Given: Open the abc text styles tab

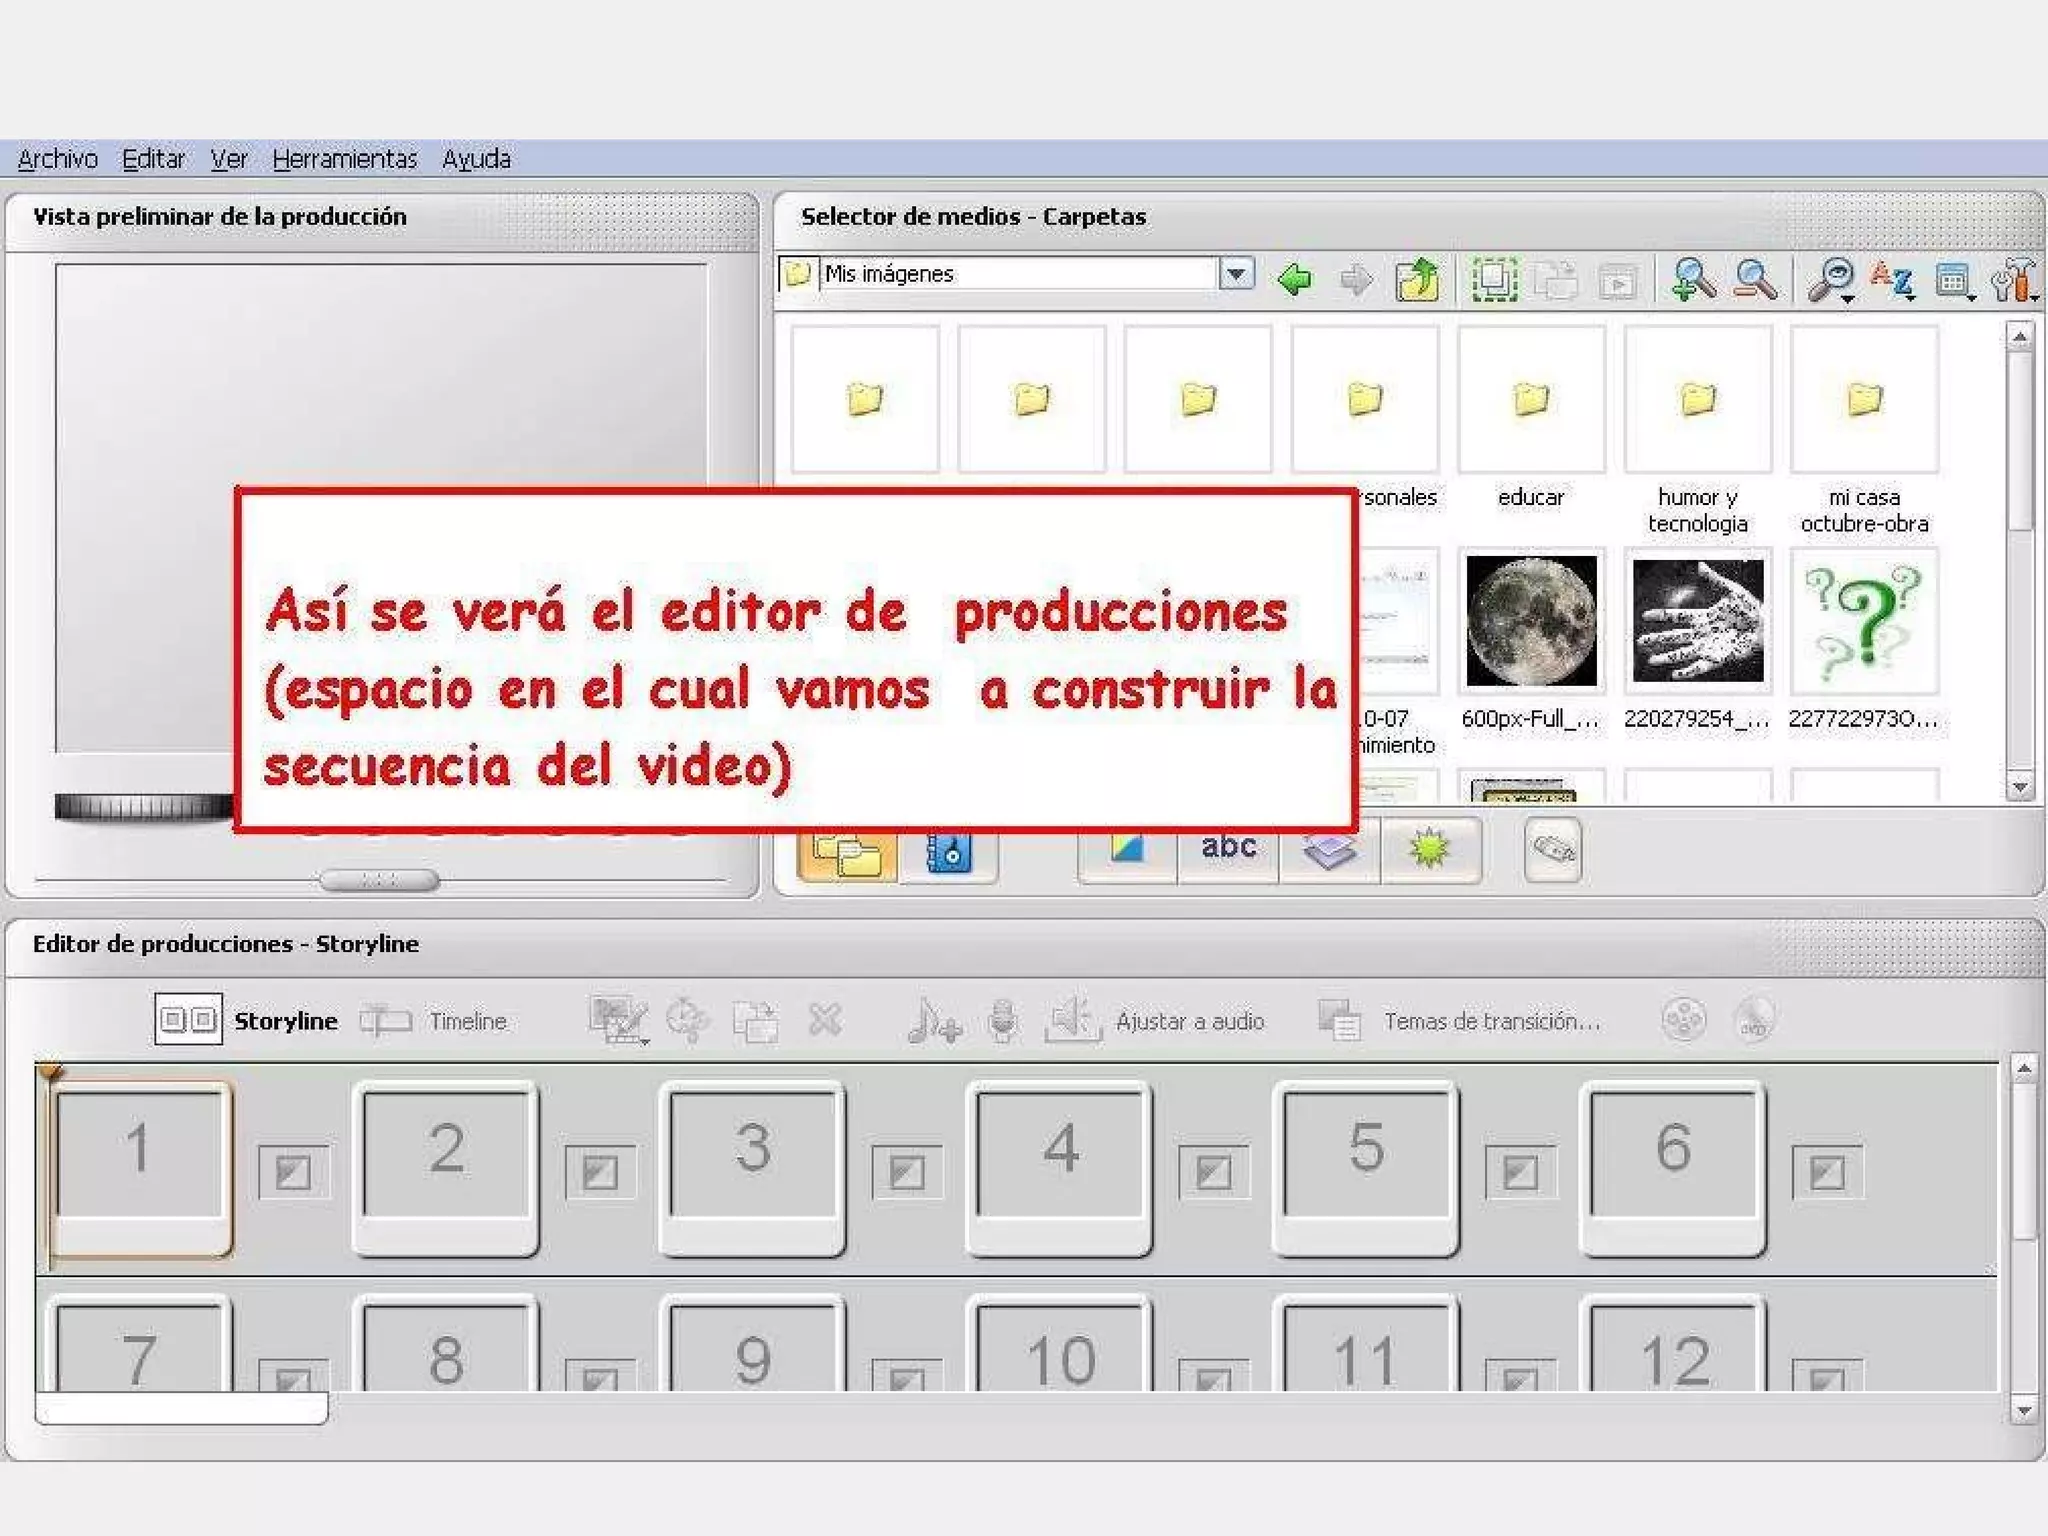Looking at the screenshot, I should pyautogui.click(x=1228, y=849).
